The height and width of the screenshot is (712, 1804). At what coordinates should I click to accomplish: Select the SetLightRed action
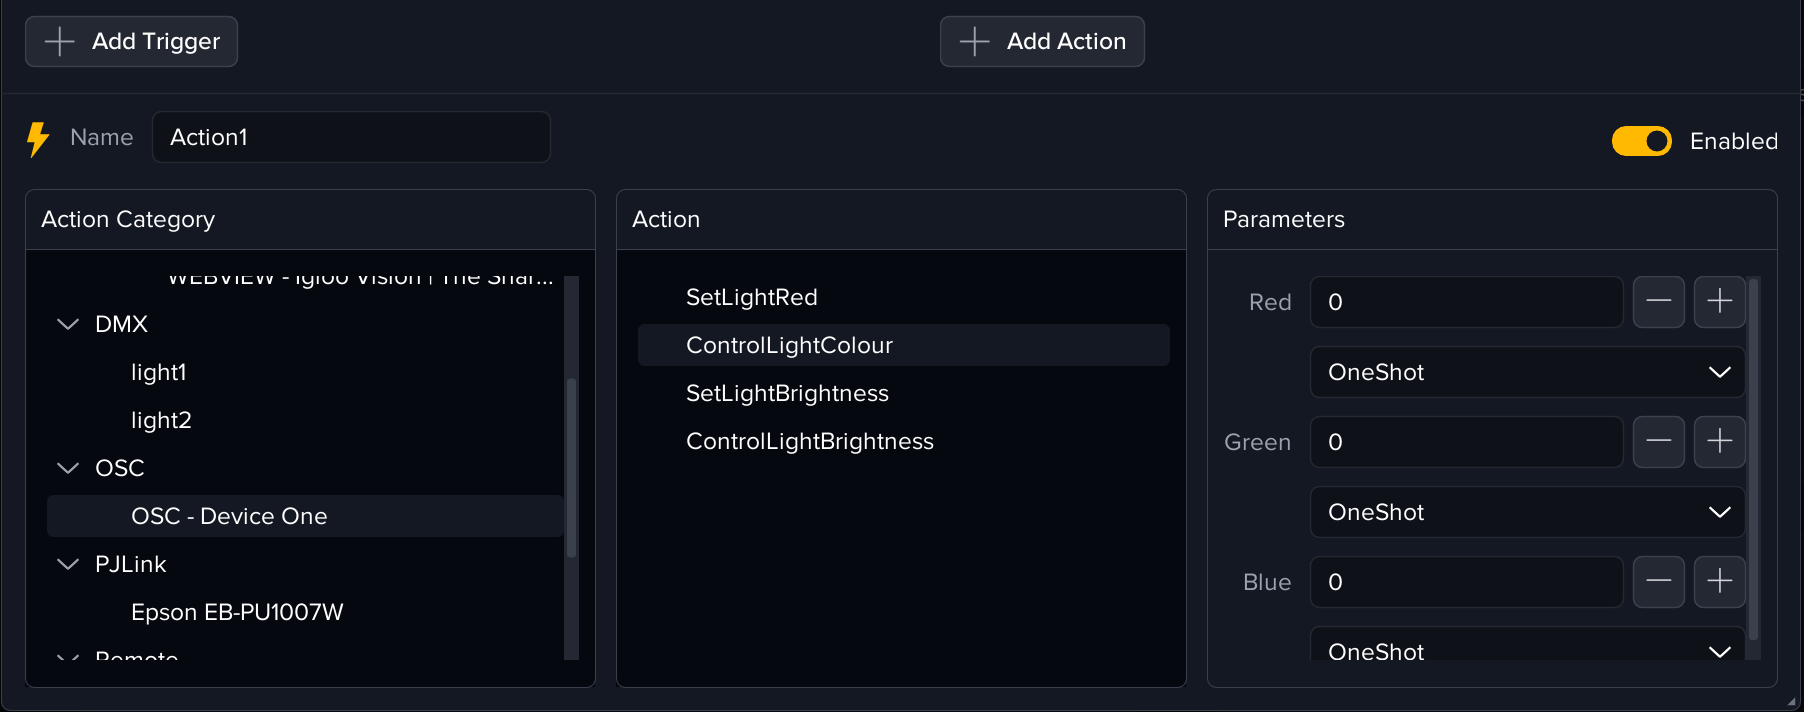pyautogui.click(x=751, y=297)
